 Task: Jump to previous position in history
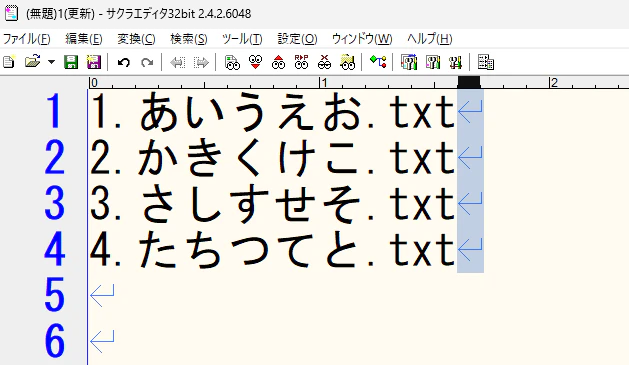click(x=178, y=62)
